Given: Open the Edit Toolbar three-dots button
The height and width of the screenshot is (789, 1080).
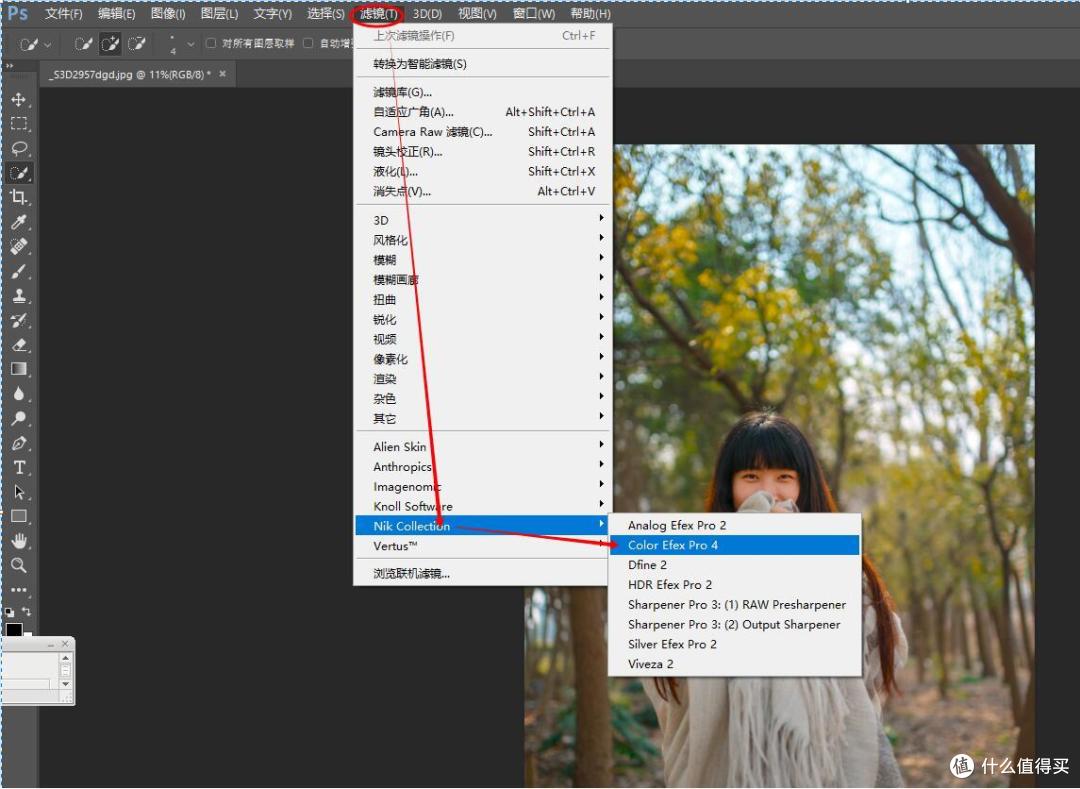Looking at the screenshot, I should (19, 589).
